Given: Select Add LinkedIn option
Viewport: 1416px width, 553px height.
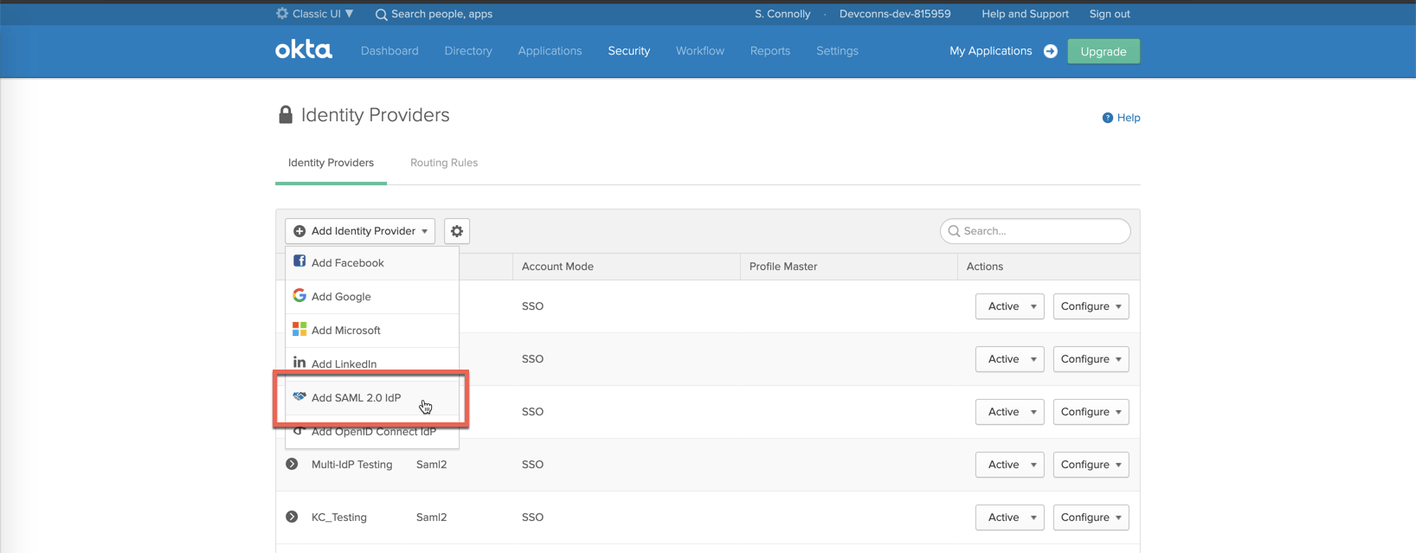Looking at the screenshot, I should click(372, 364).
